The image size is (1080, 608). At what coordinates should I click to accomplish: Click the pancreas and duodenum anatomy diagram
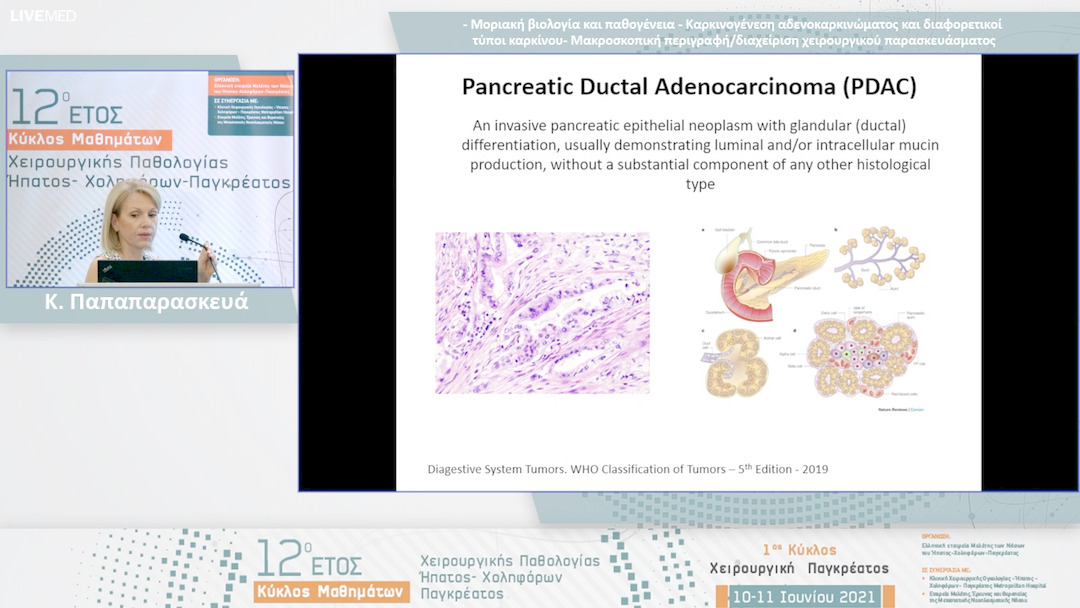click(764, 270)
